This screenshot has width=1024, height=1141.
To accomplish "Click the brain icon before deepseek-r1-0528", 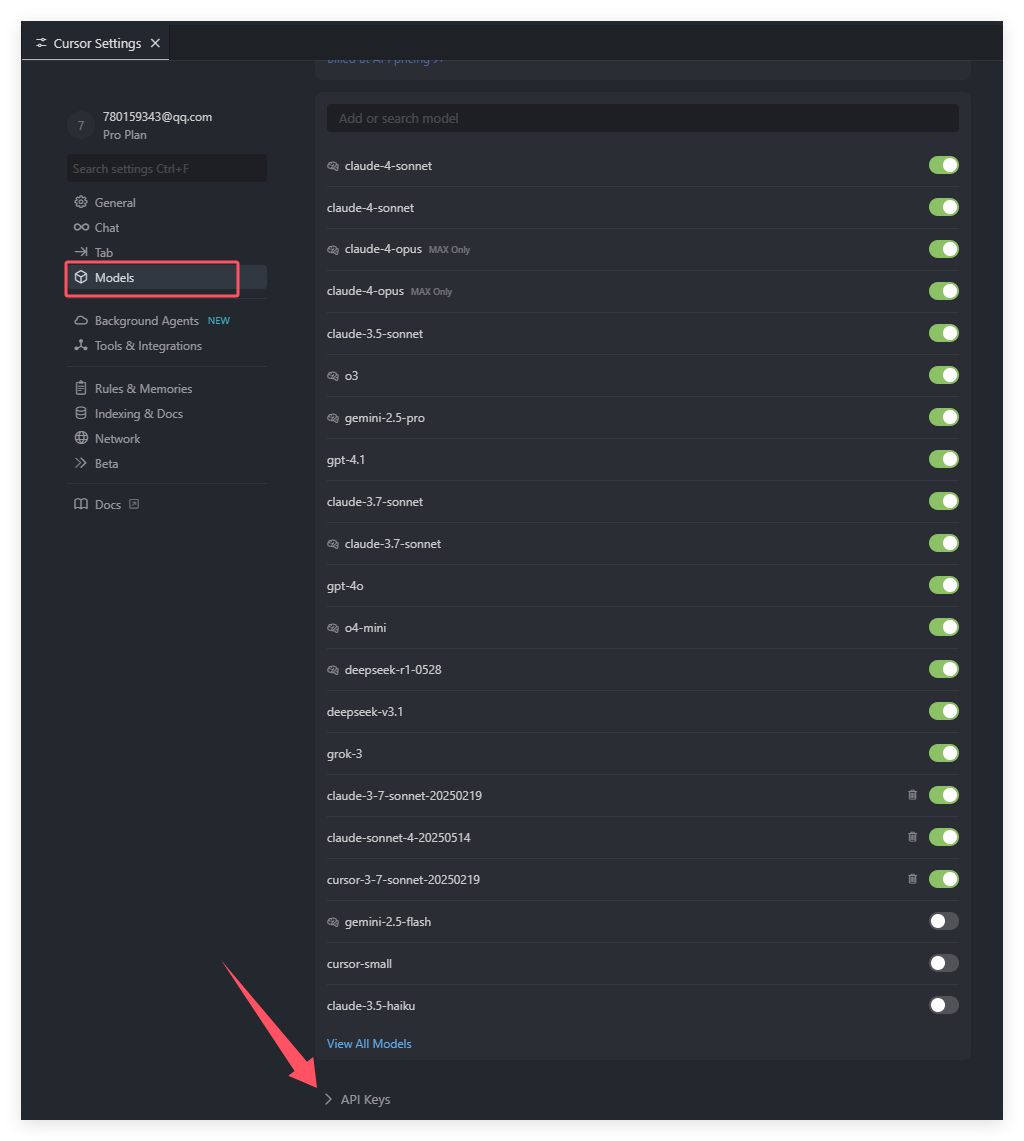I will point(333,669).
